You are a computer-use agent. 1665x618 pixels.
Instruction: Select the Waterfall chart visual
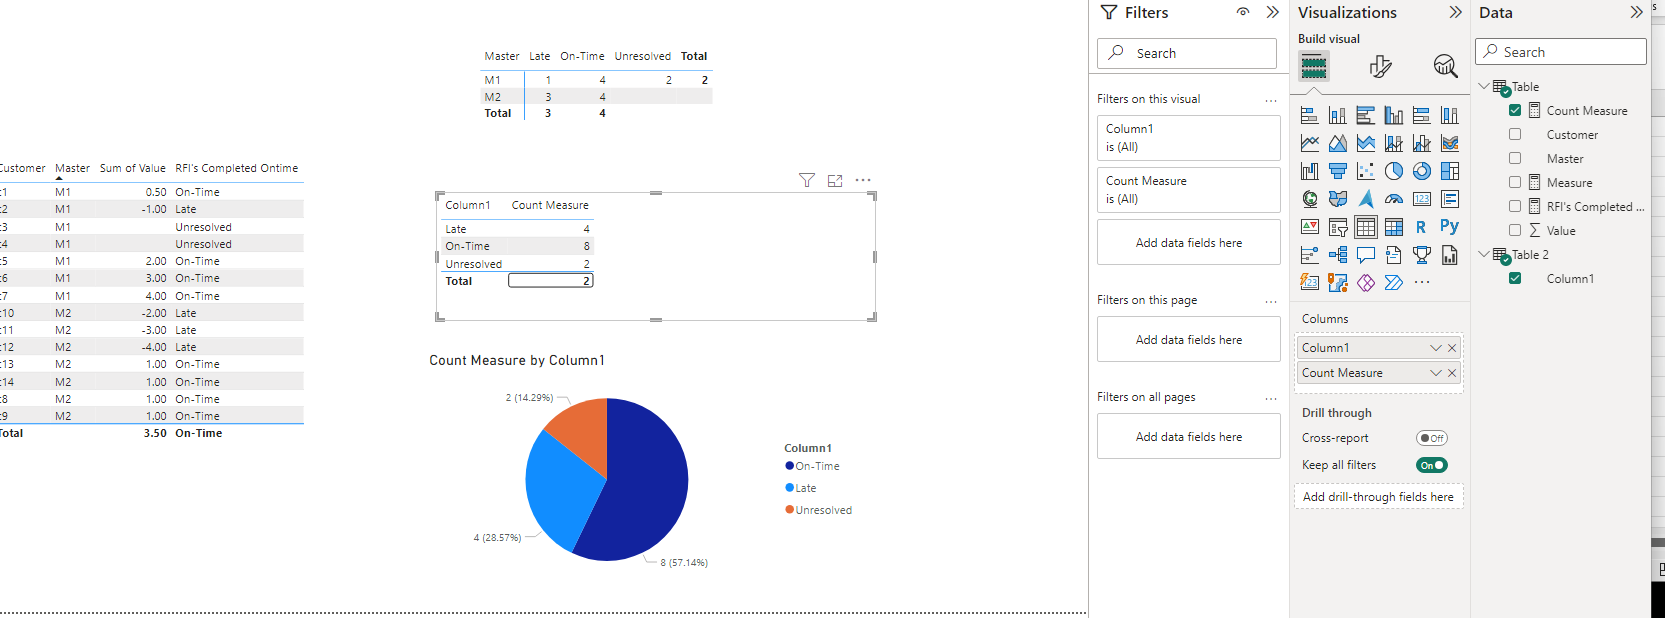pos(1309,171)
